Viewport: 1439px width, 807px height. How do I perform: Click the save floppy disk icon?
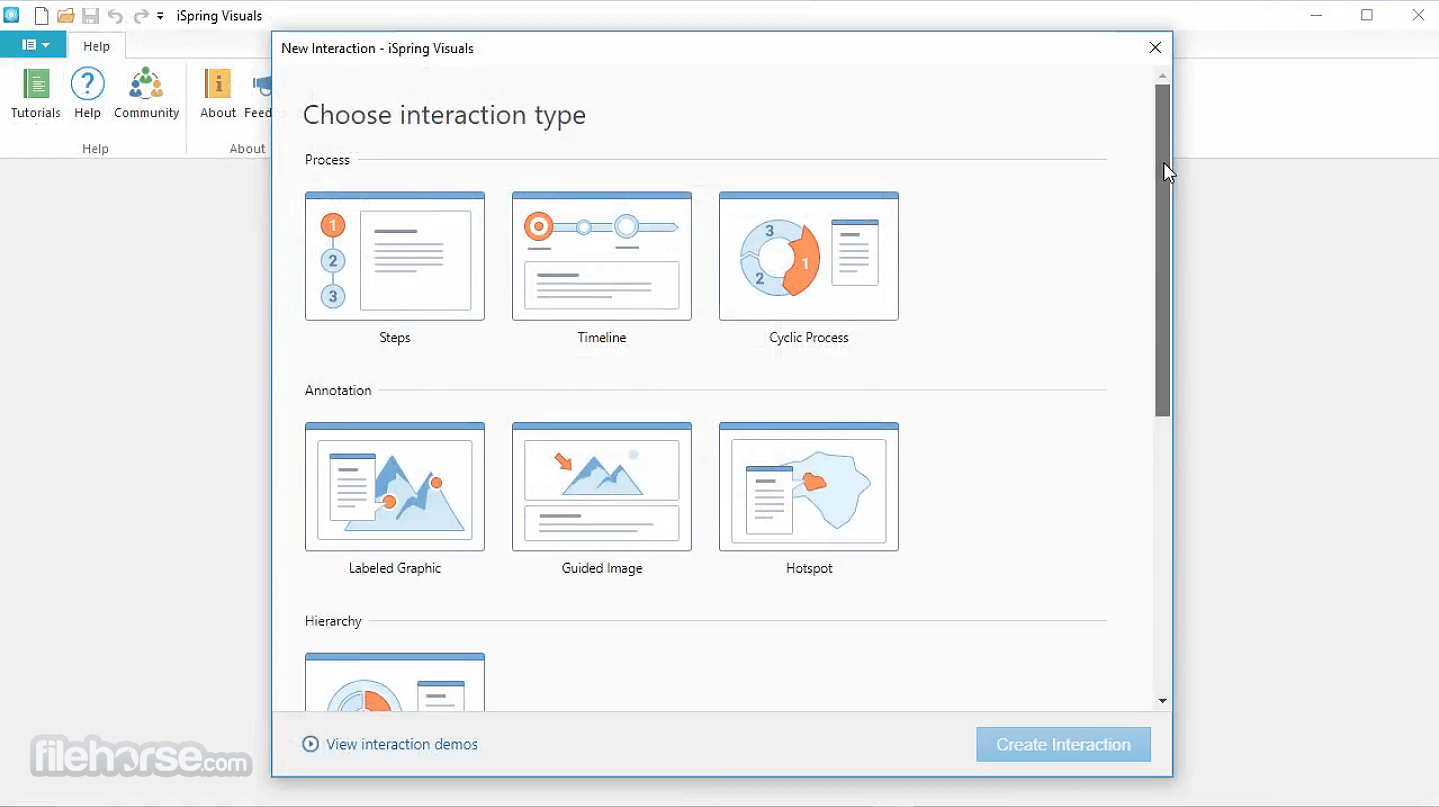pos(90,16)
